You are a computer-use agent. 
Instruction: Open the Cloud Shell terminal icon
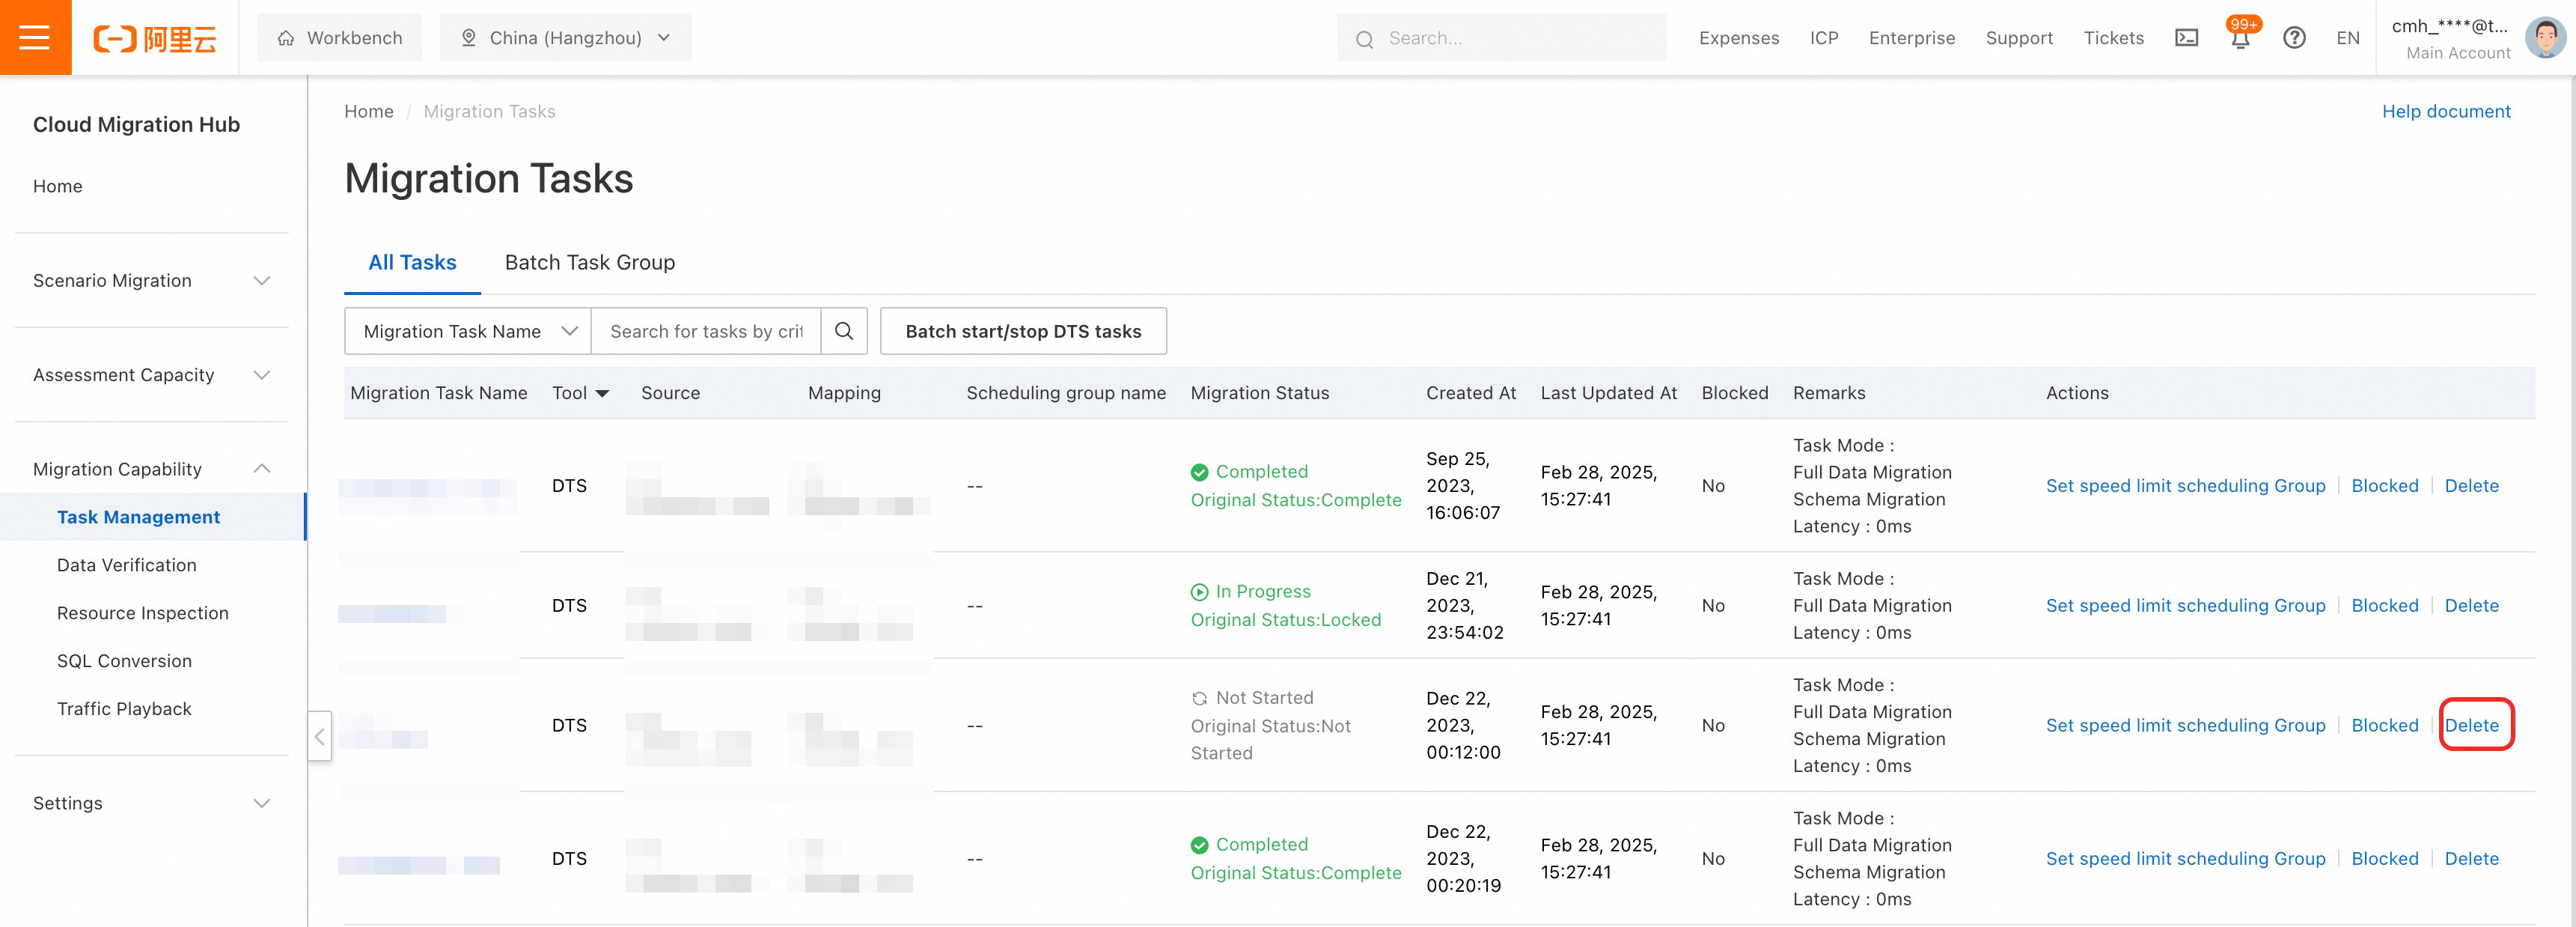(x=2186, y=38)
